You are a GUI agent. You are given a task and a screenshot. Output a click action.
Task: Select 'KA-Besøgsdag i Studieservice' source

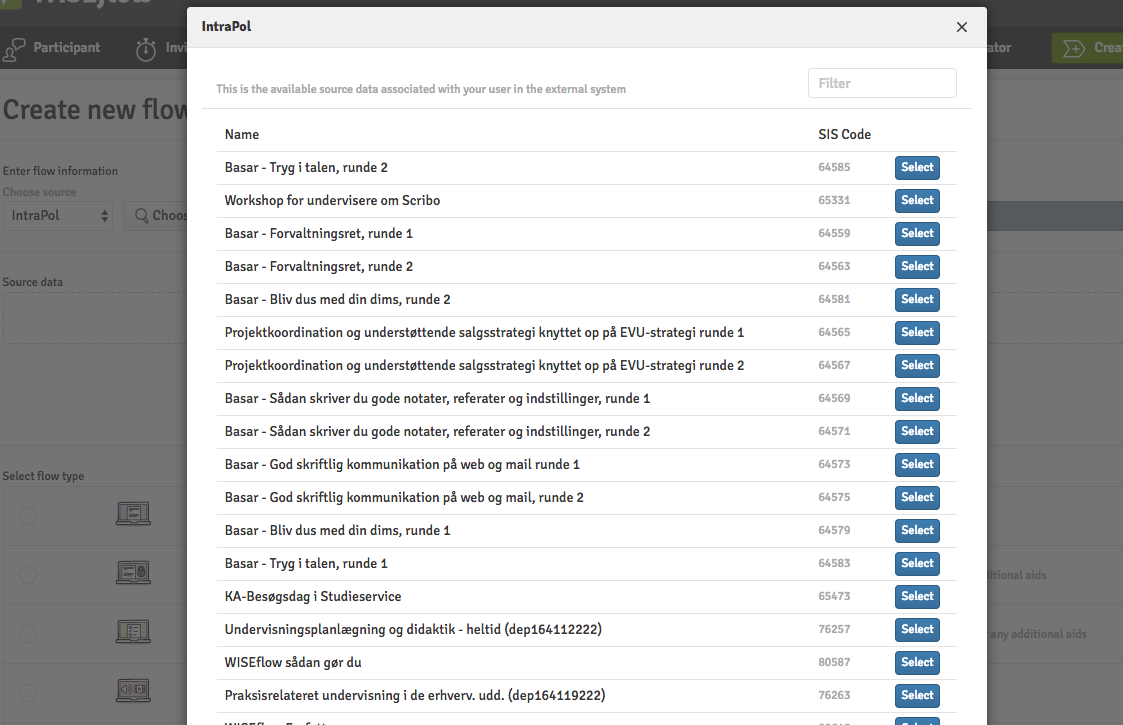point(916,596)
